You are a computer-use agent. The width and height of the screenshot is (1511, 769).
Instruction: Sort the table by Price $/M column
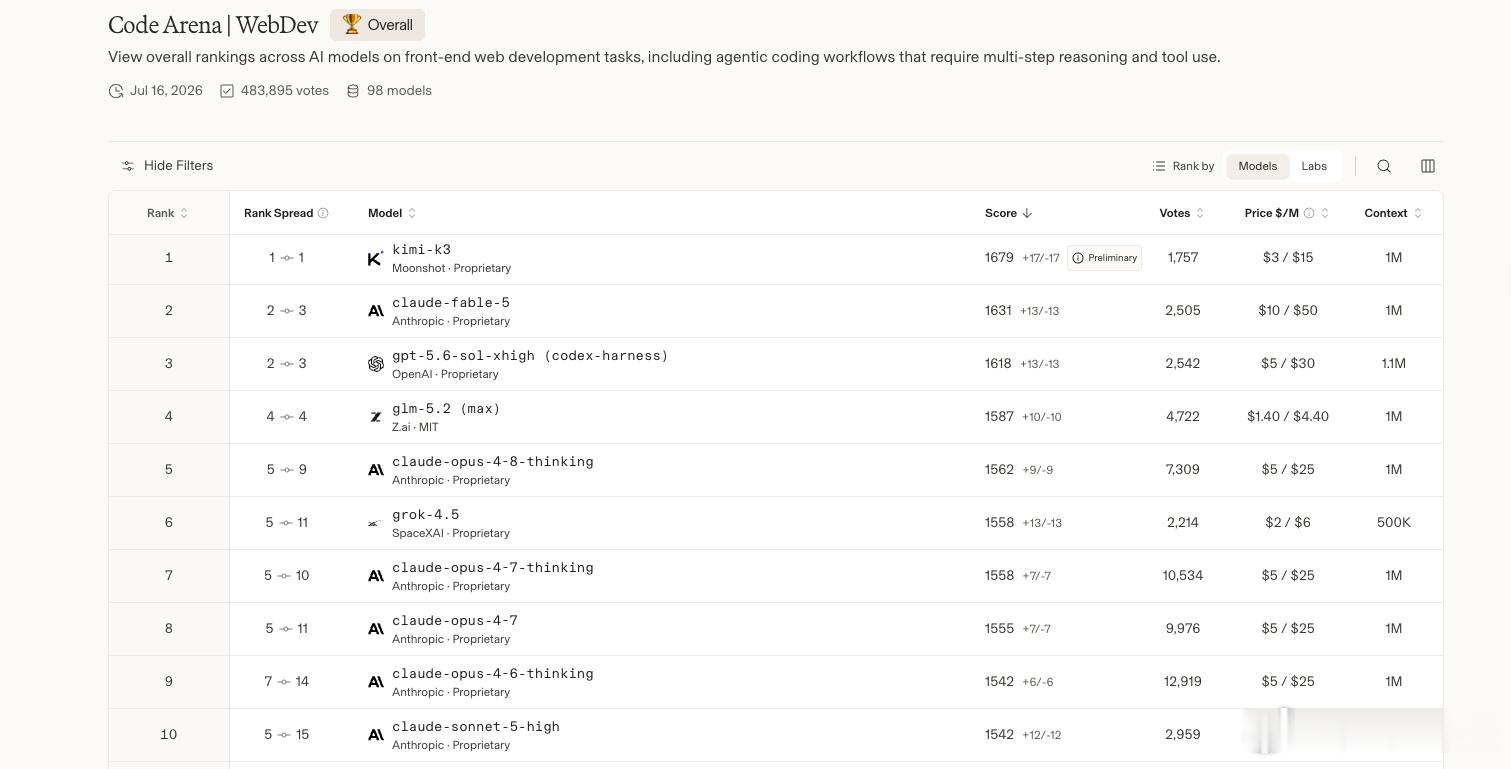pyautogui.click(x=1287, y=213)
